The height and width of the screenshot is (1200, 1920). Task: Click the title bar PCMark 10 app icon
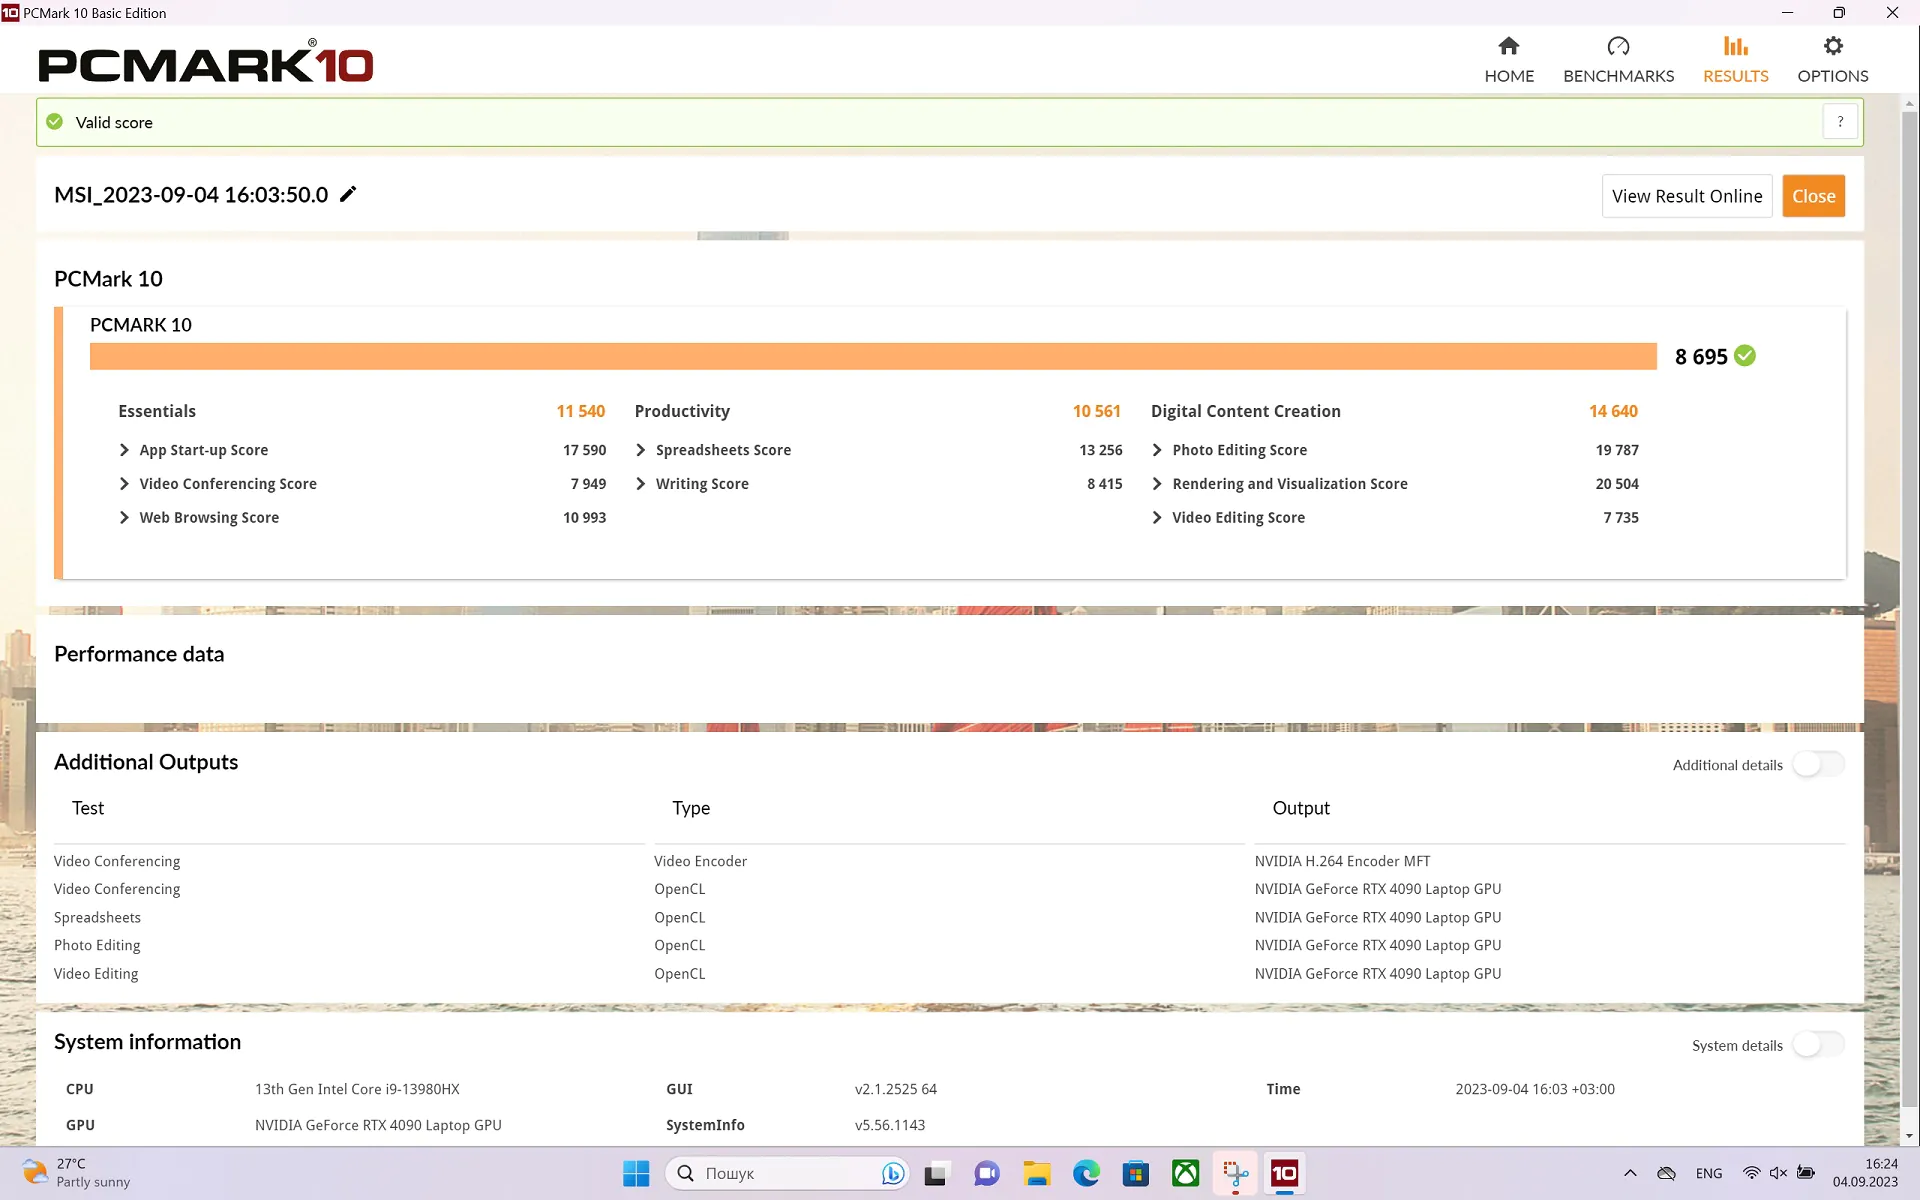point(10,13)
